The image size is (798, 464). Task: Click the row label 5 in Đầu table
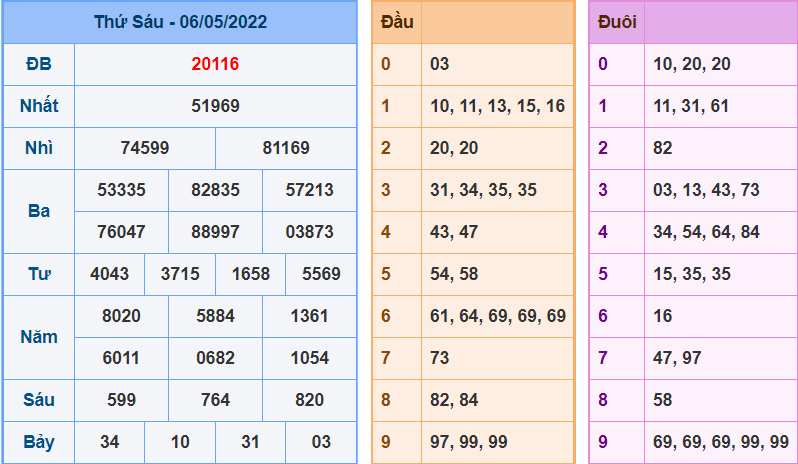[386, 274]
